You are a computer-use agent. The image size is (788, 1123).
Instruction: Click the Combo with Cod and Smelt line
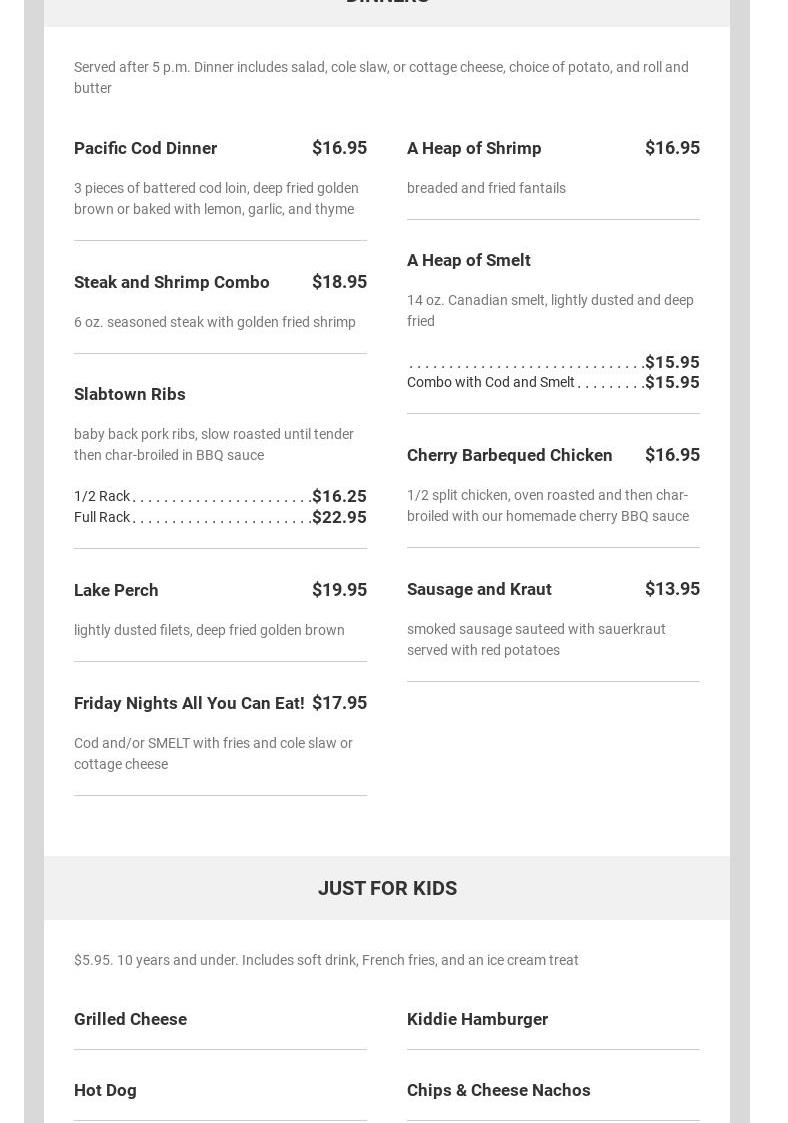click(x=490, y=382)
